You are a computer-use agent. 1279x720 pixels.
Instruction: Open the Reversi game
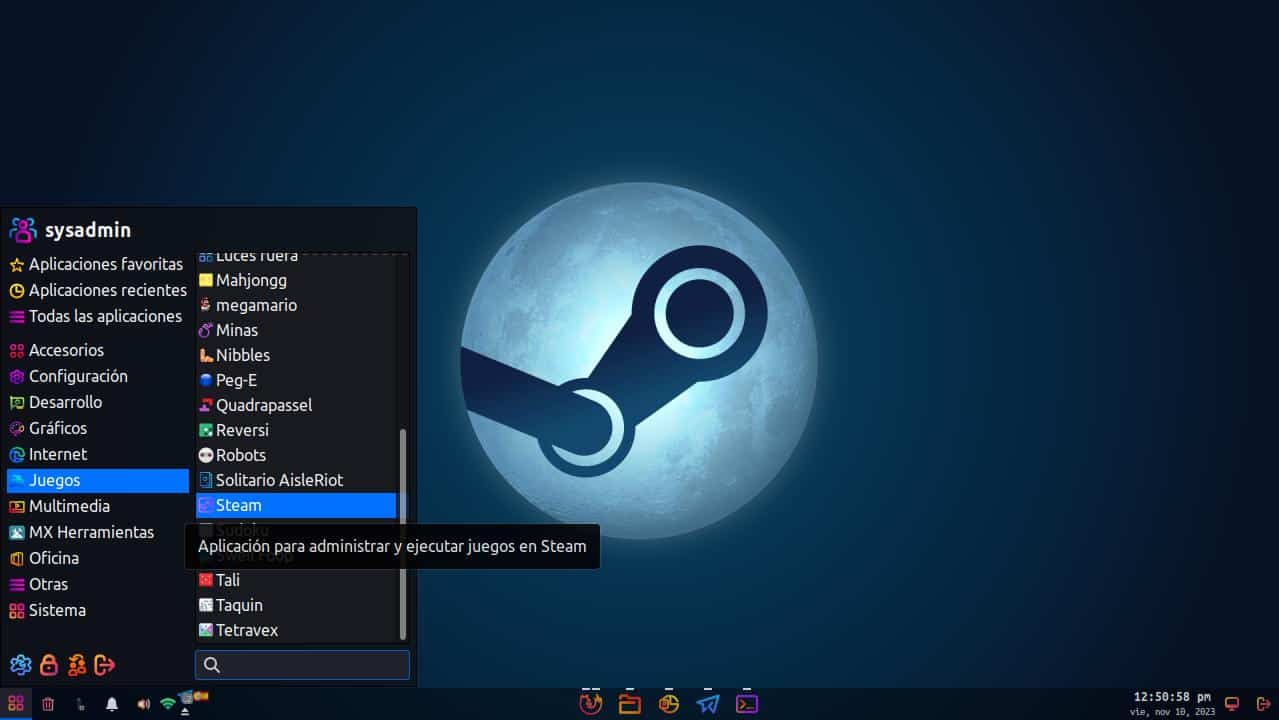[296, 430]
